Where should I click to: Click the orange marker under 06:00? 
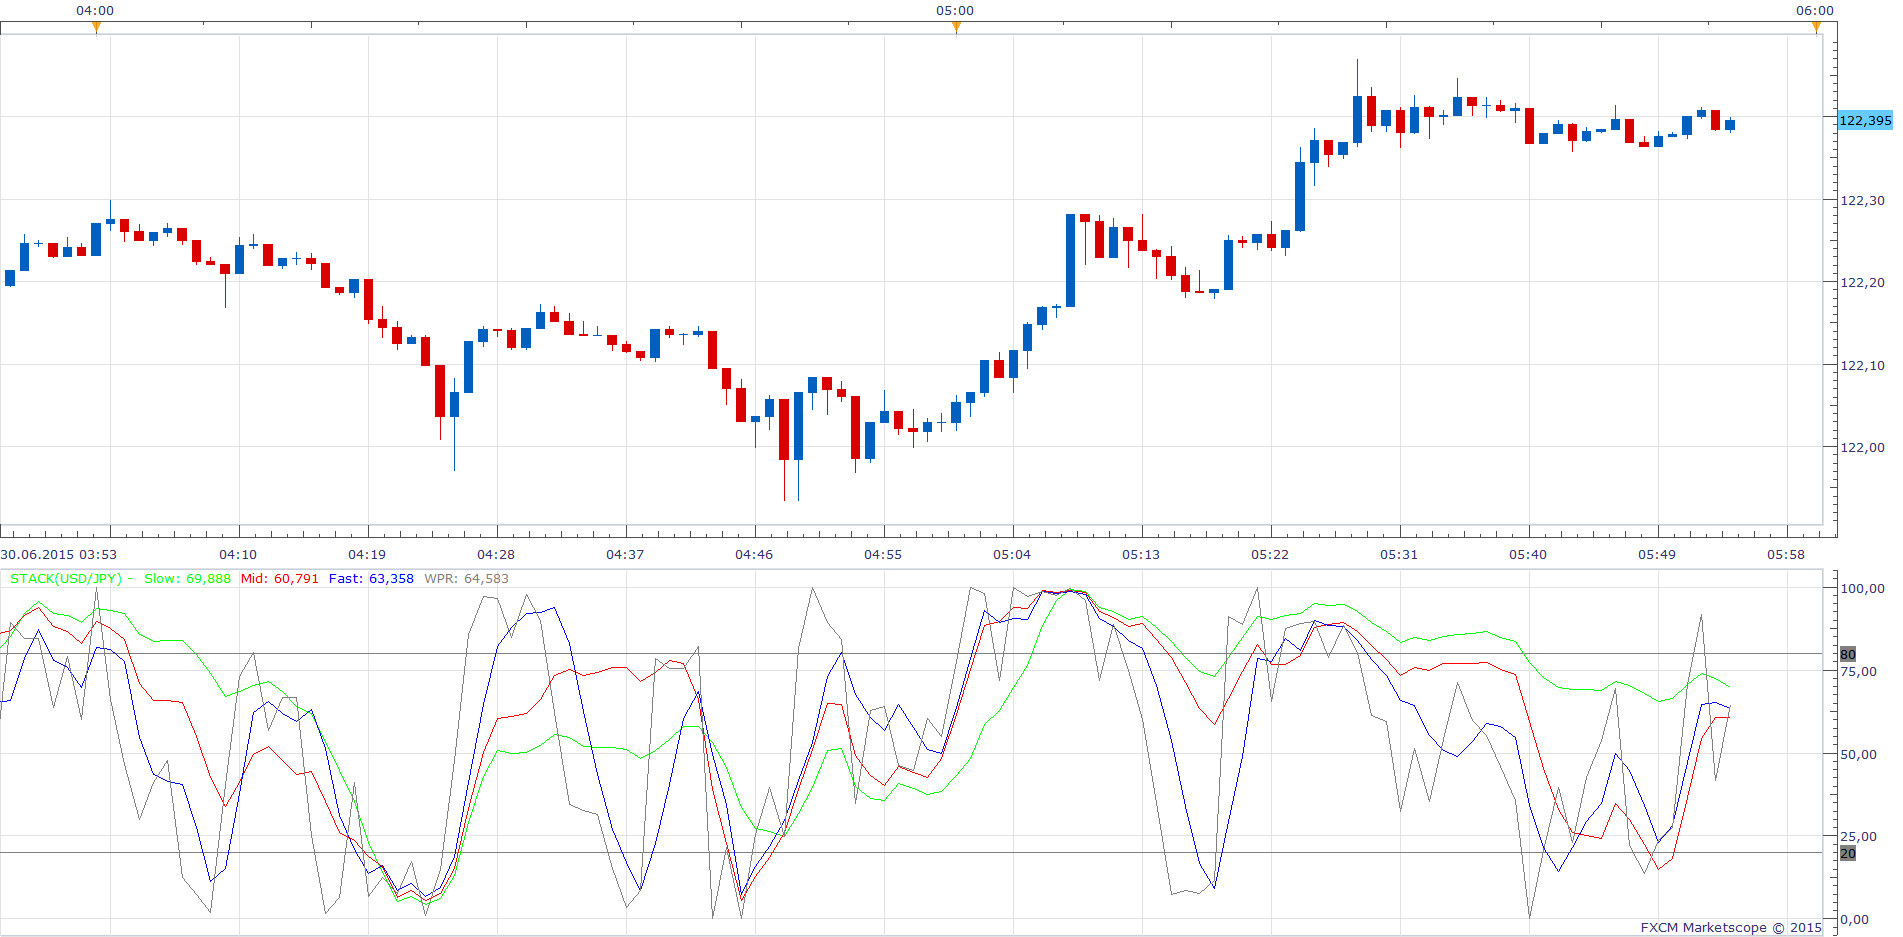[1816, 27]
